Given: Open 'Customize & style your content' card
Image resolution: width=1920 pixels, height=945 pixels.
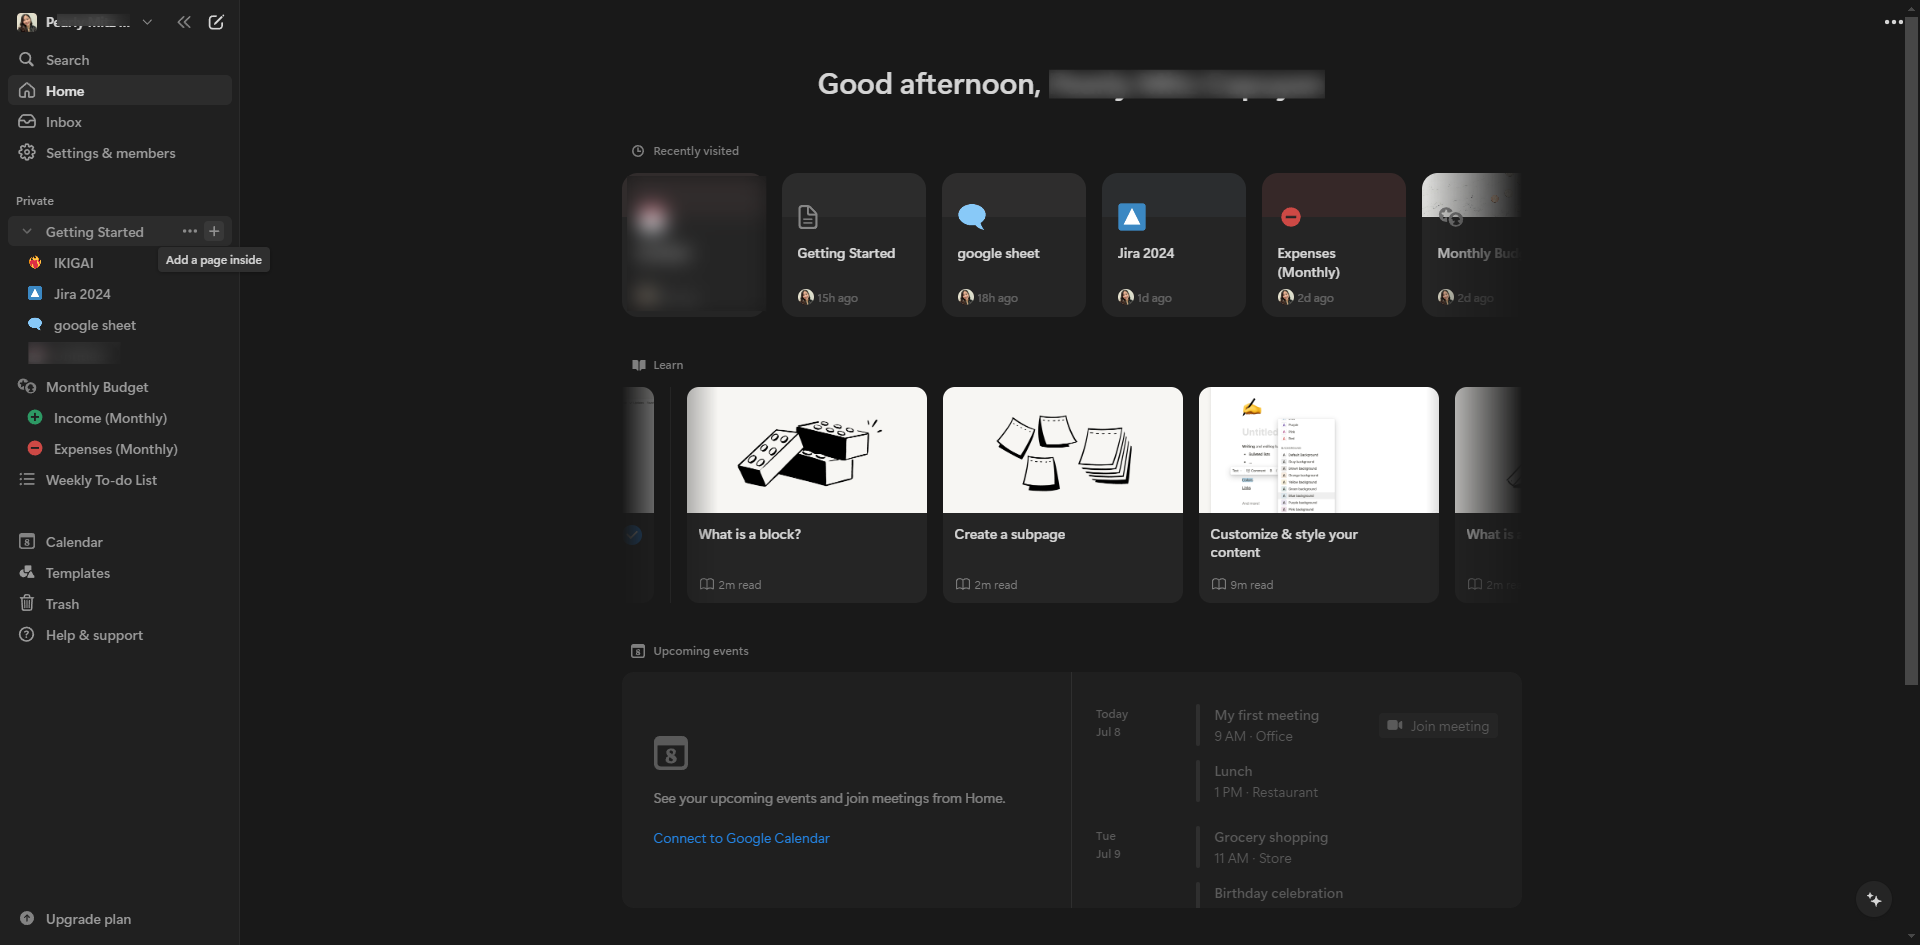Looking at the screenshot, I should click(1319, 495).
